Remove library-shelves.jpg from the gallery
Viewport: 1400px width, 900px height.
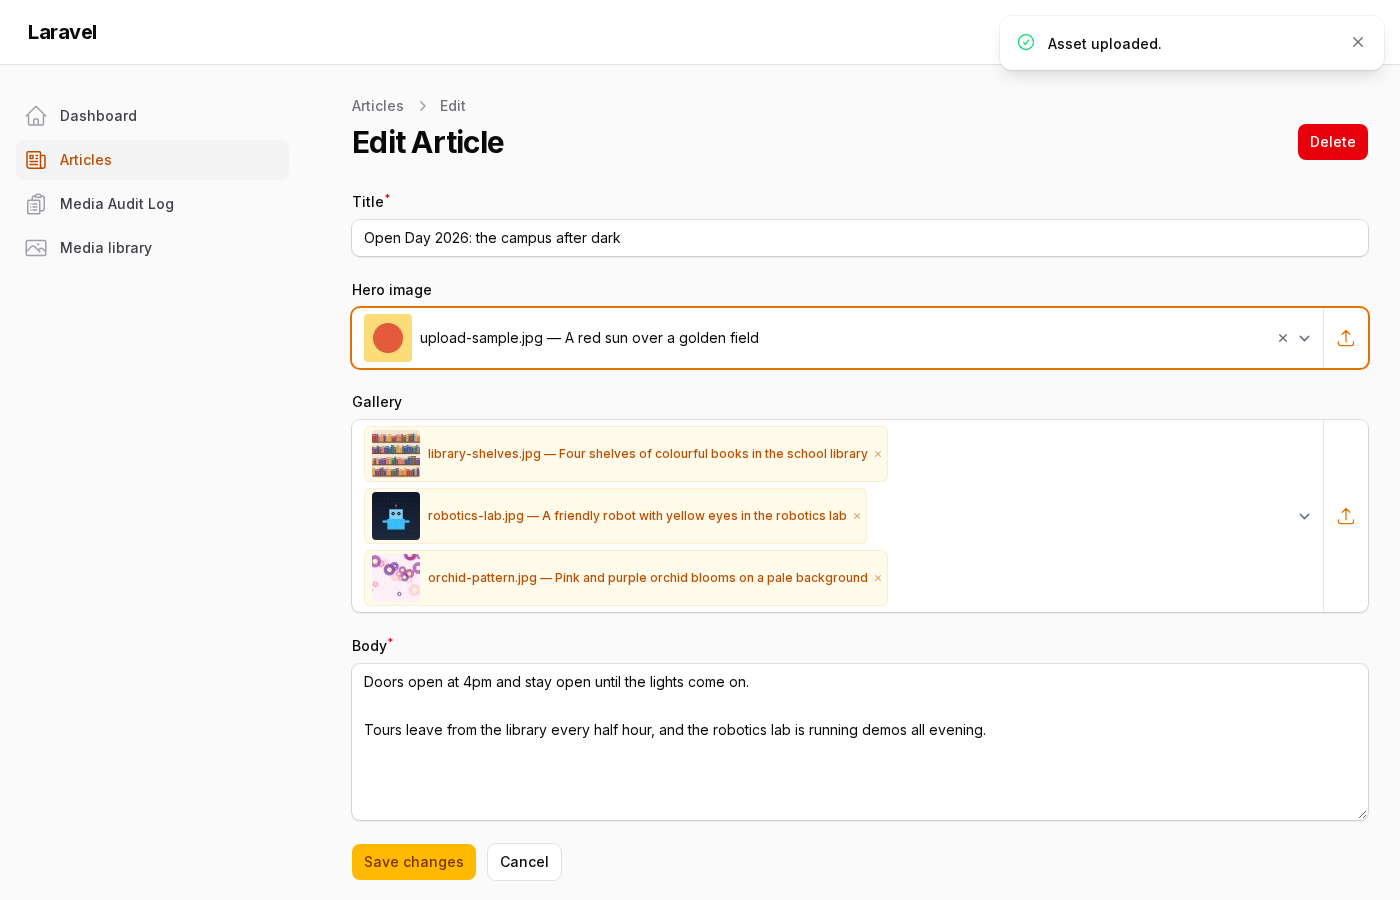pyautogui.click(x=878, y=454)
